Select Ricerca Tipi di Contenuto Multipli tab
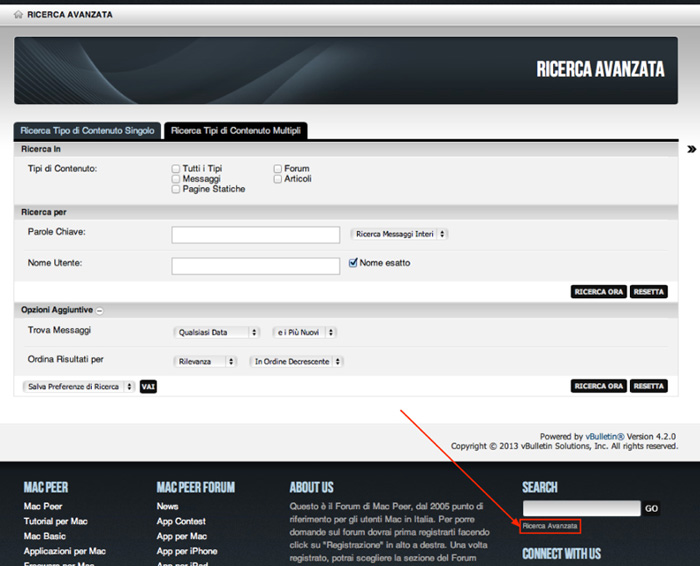 [x=236, y=131]
